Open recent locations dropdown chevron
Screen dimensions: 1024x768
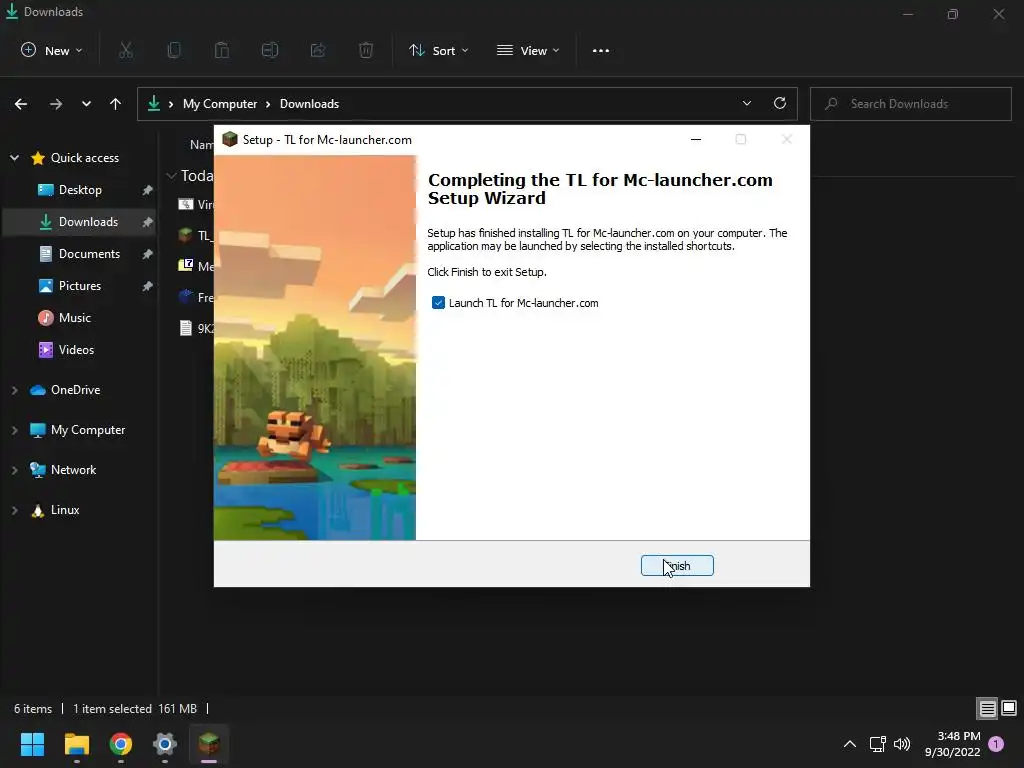pos(86,104)
